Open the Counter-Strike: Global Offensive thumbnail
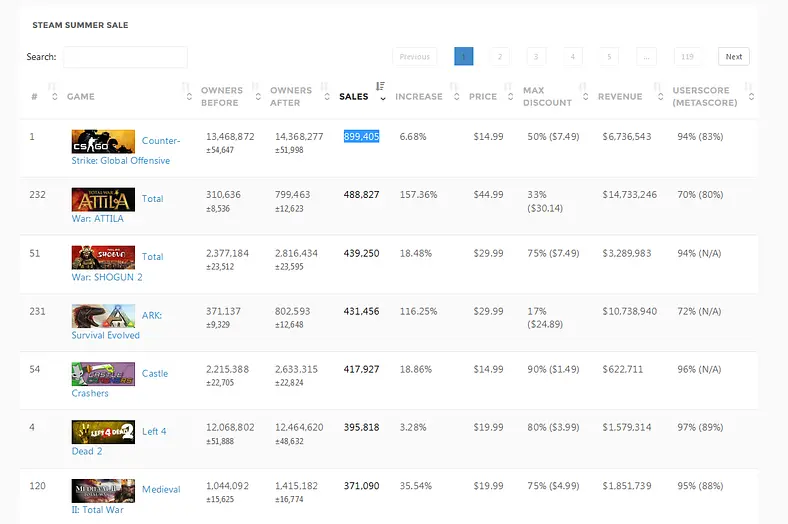This screenshot has height=524, width=788. tap(103, 142)
